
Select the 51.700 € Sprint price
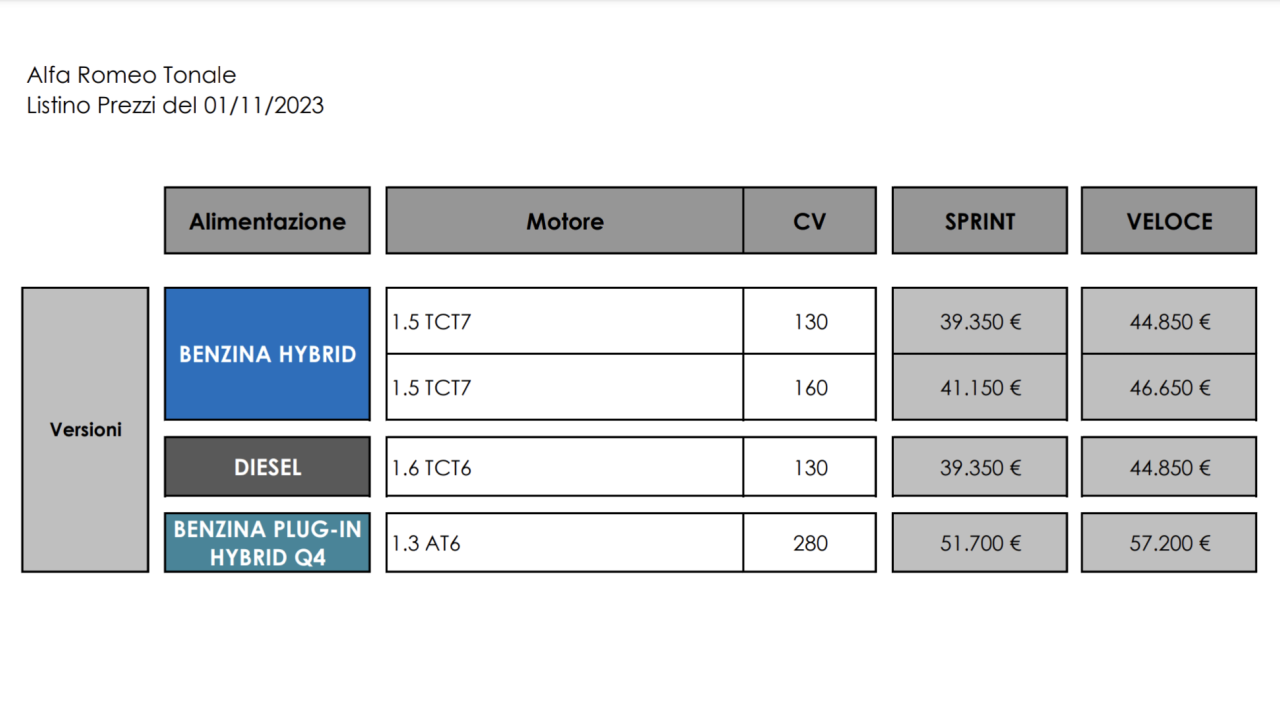tap(979, 543)
